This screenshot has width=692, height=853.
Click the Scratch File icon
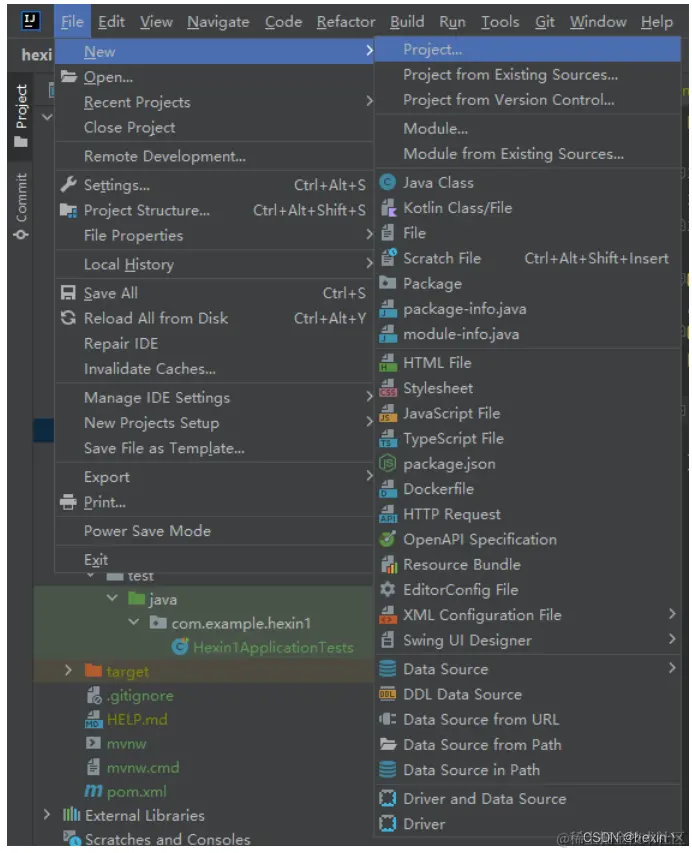(x=388, y=258)
